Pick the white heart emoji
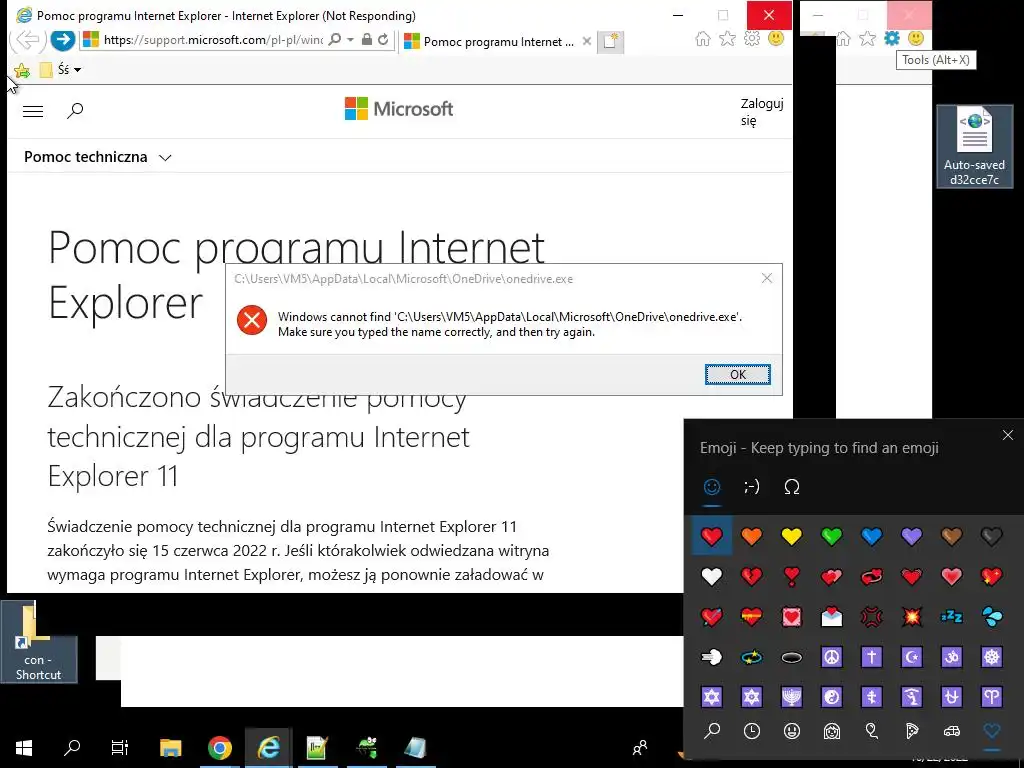This screenshot has height=768, width=1024. (712, 577)
